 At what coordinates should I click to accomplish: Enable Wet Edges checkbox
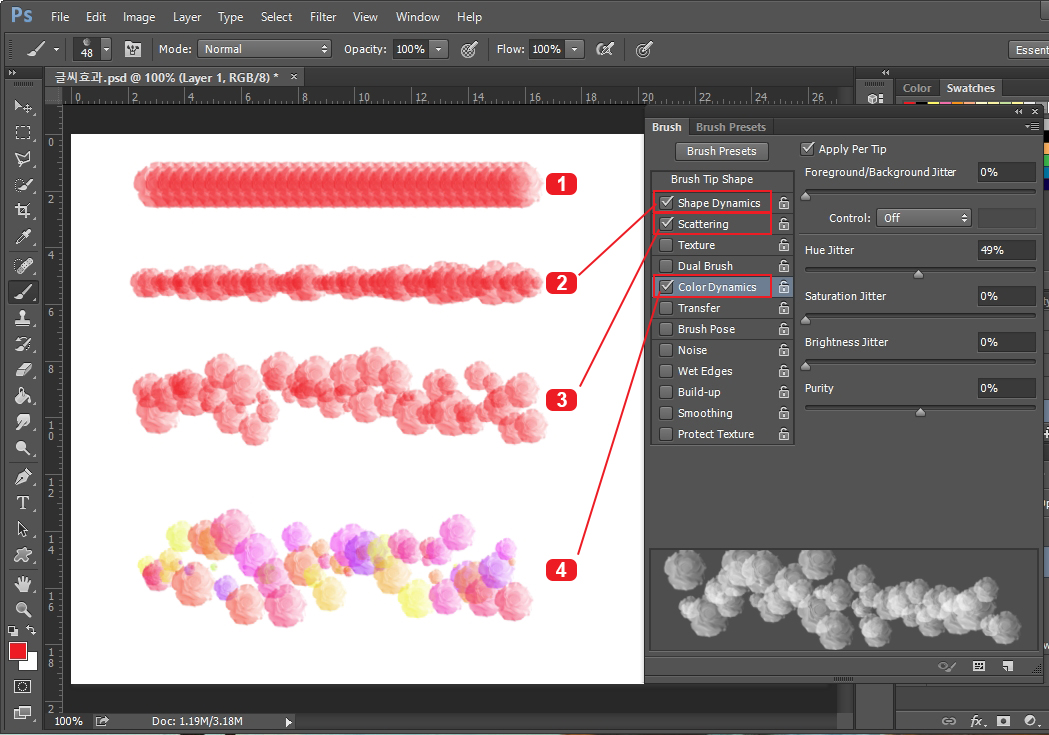666,371
